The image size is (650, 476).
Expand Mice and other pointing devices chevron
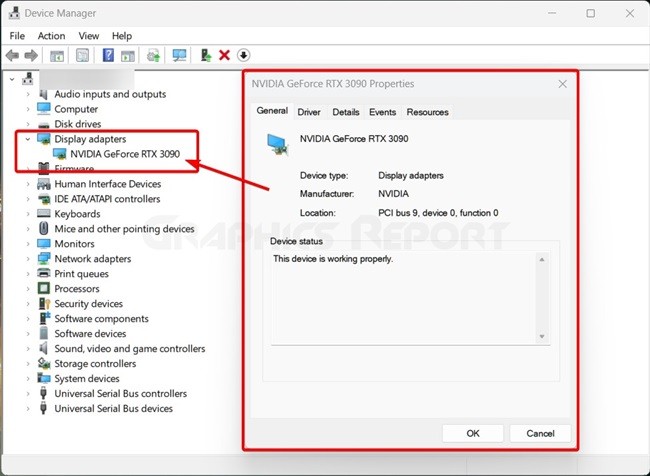28,229
